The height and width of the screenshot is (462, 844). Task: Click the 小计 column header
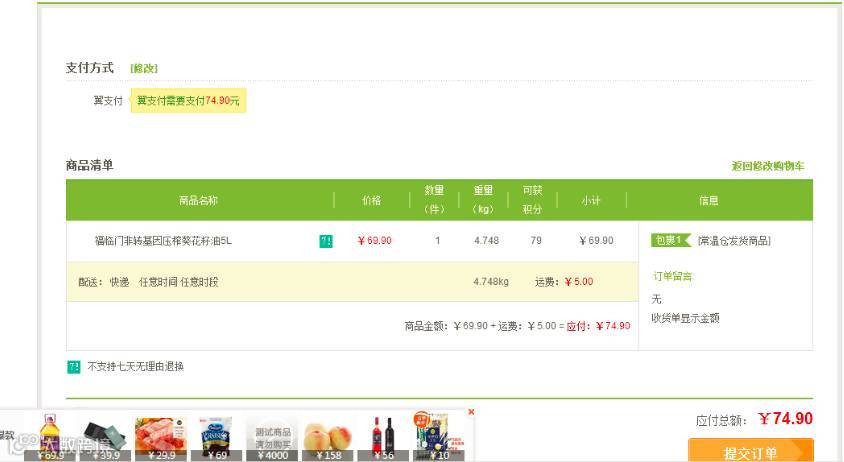click(x=590, y=200)
